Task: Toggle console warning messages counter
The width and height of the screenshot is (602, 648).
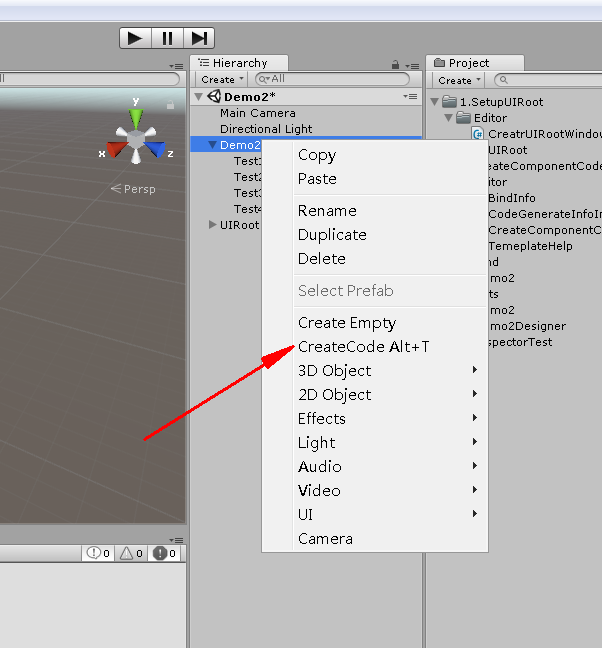Action: coord(131,553)
